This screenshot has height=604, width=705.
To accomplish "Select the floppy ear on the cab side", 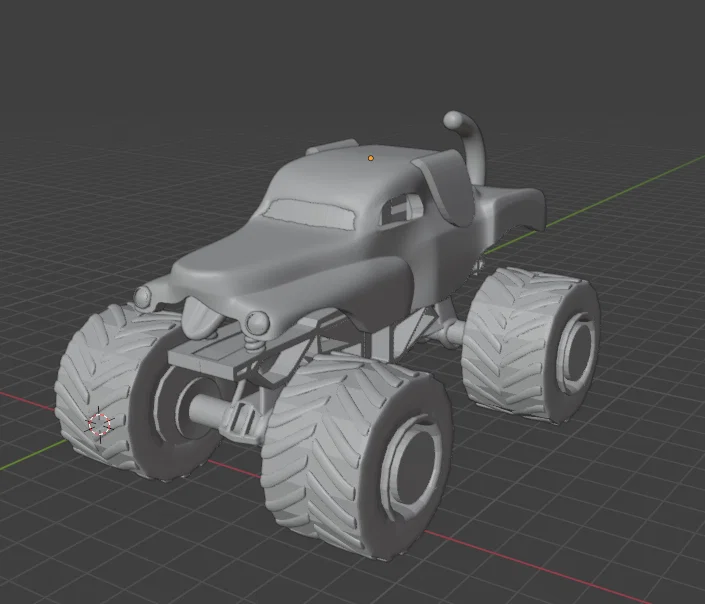I will (x=445, y=187).
